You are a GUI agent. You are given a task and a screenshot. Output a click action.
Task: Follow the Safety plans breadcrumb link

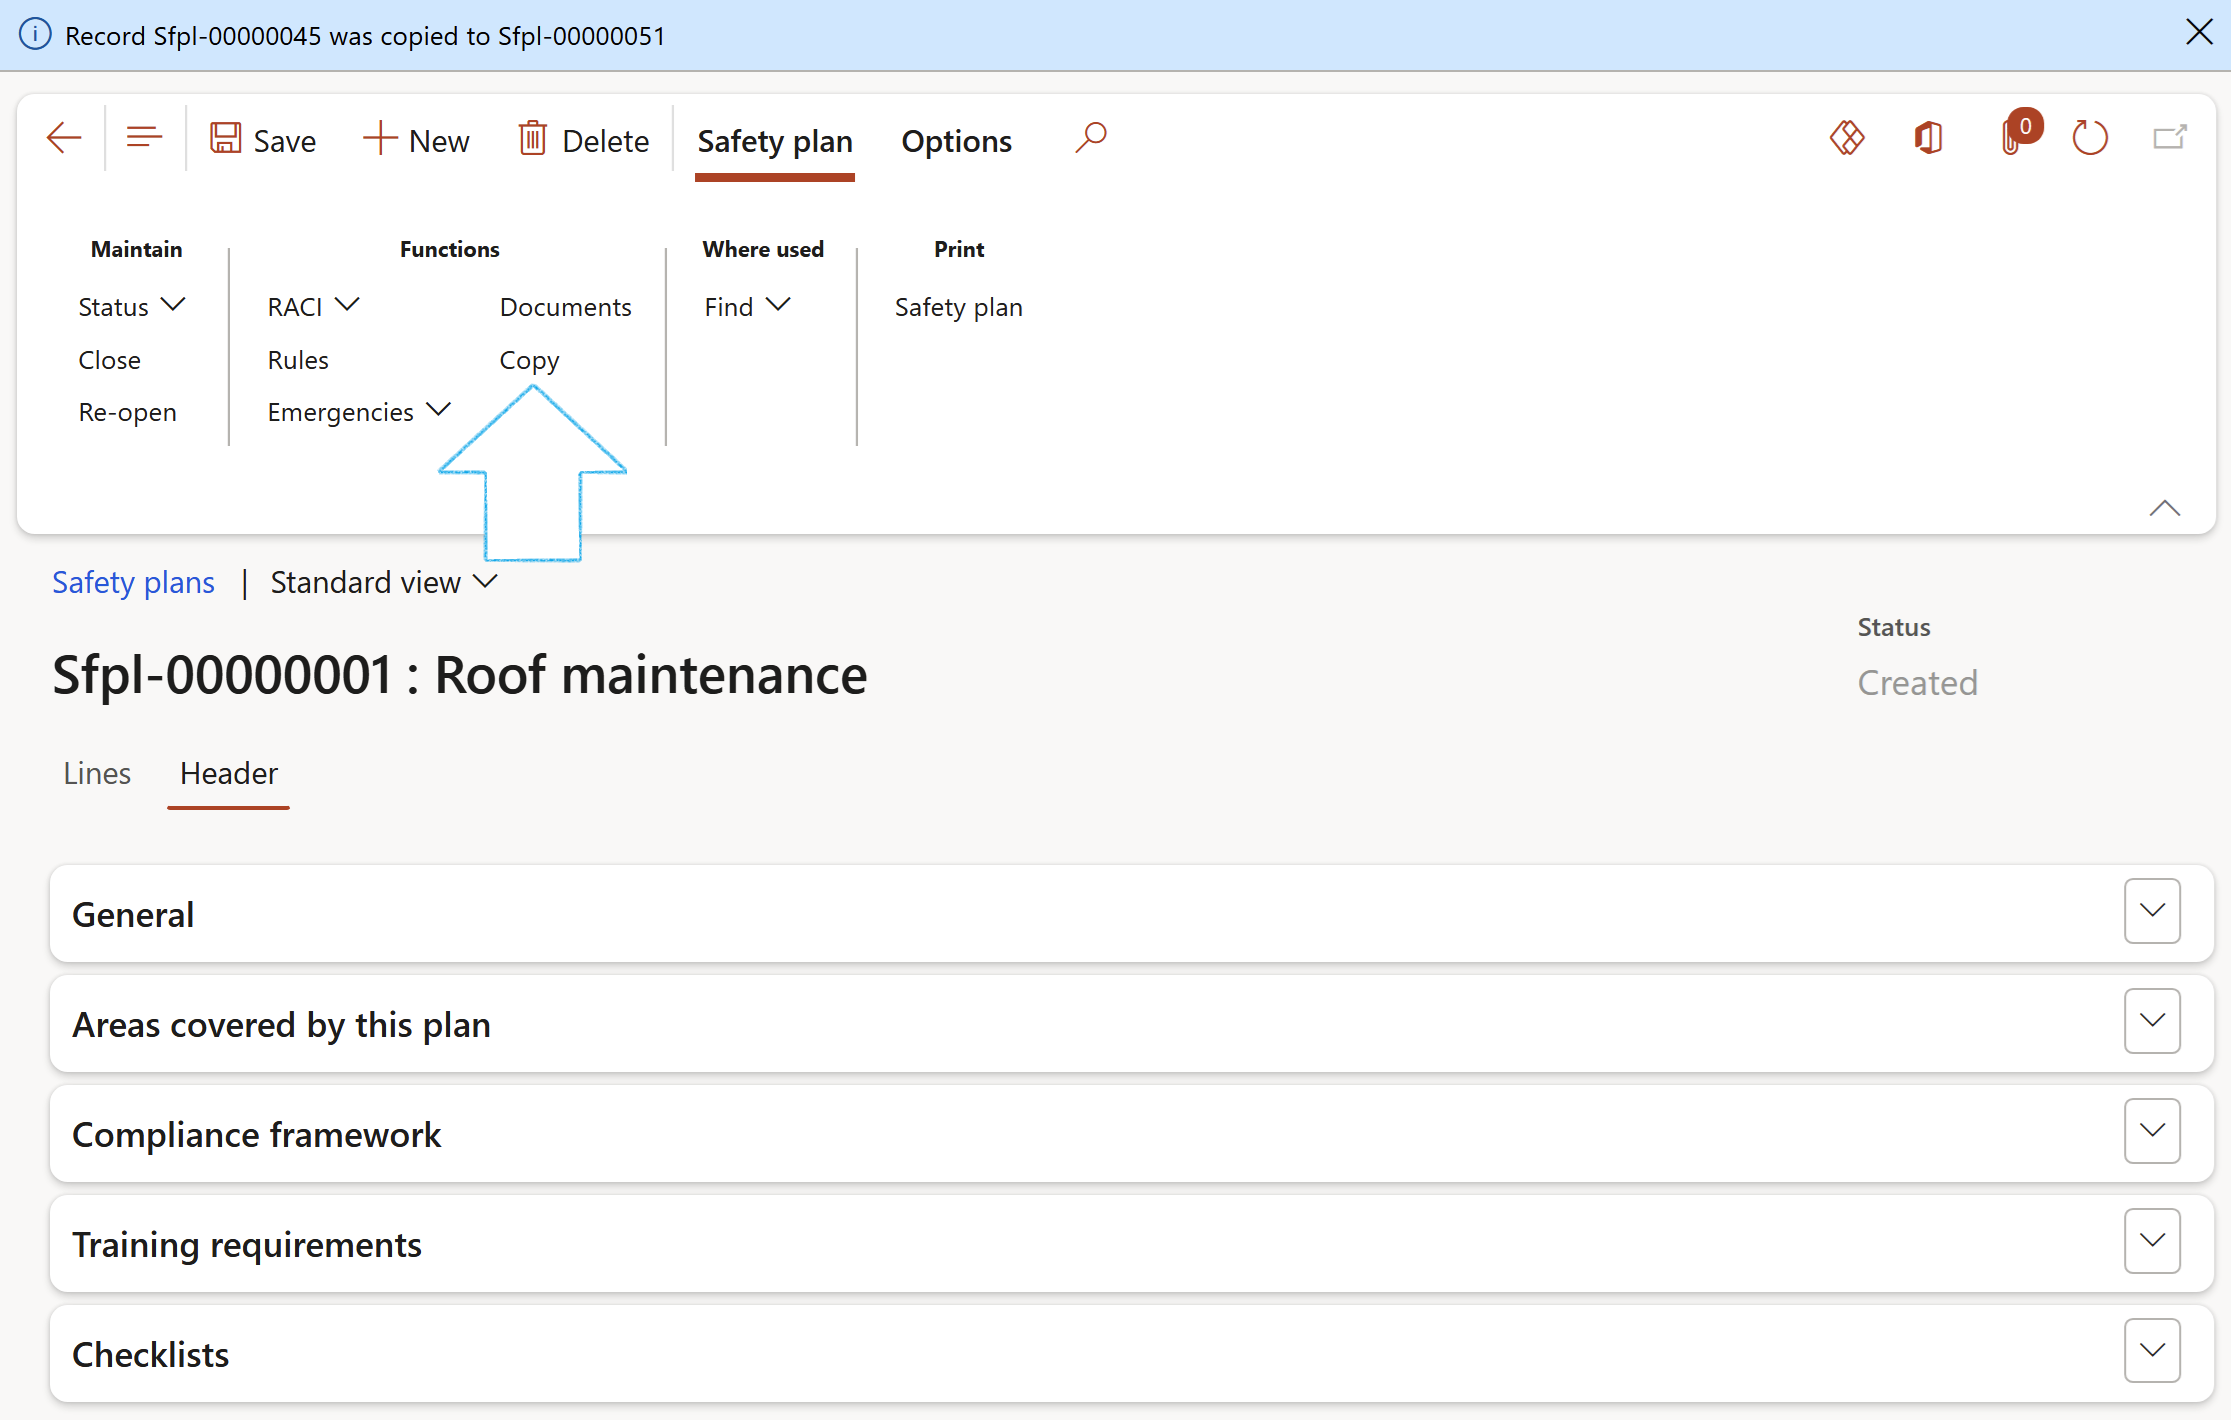pyautogui.click(x=133, y=582)
